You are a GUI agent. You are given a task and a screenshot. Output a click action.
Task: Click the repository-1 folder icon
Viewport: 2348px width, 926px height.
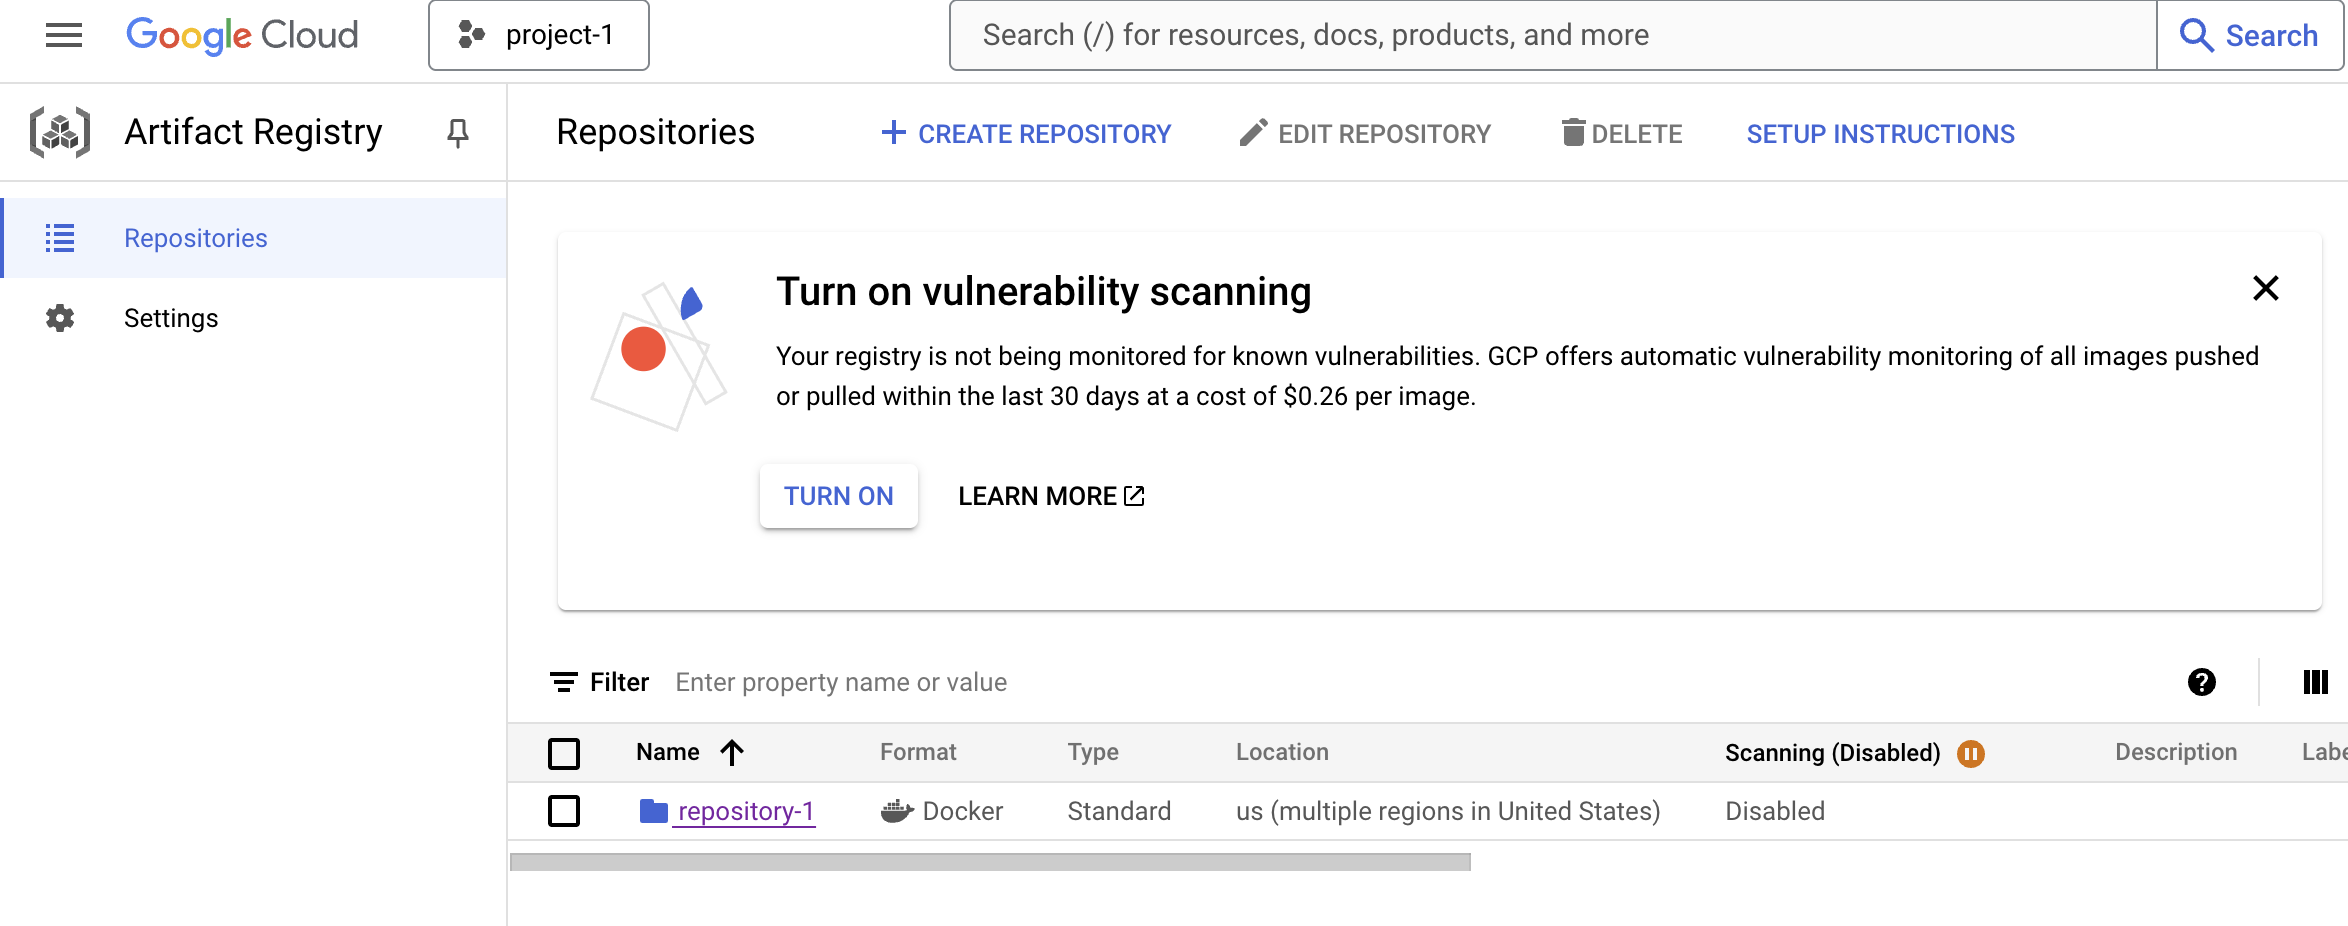tap(654, 811)
